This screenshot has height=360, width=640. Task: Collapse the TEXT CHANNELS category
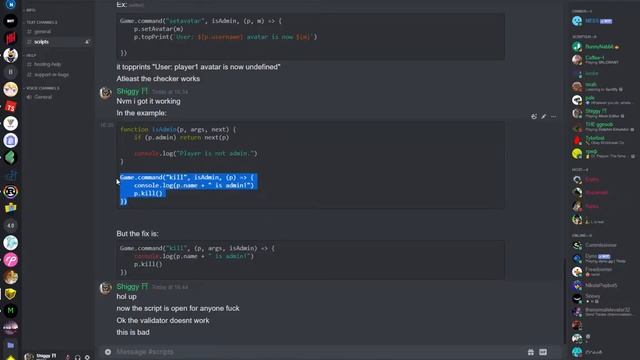coord(42,22)
